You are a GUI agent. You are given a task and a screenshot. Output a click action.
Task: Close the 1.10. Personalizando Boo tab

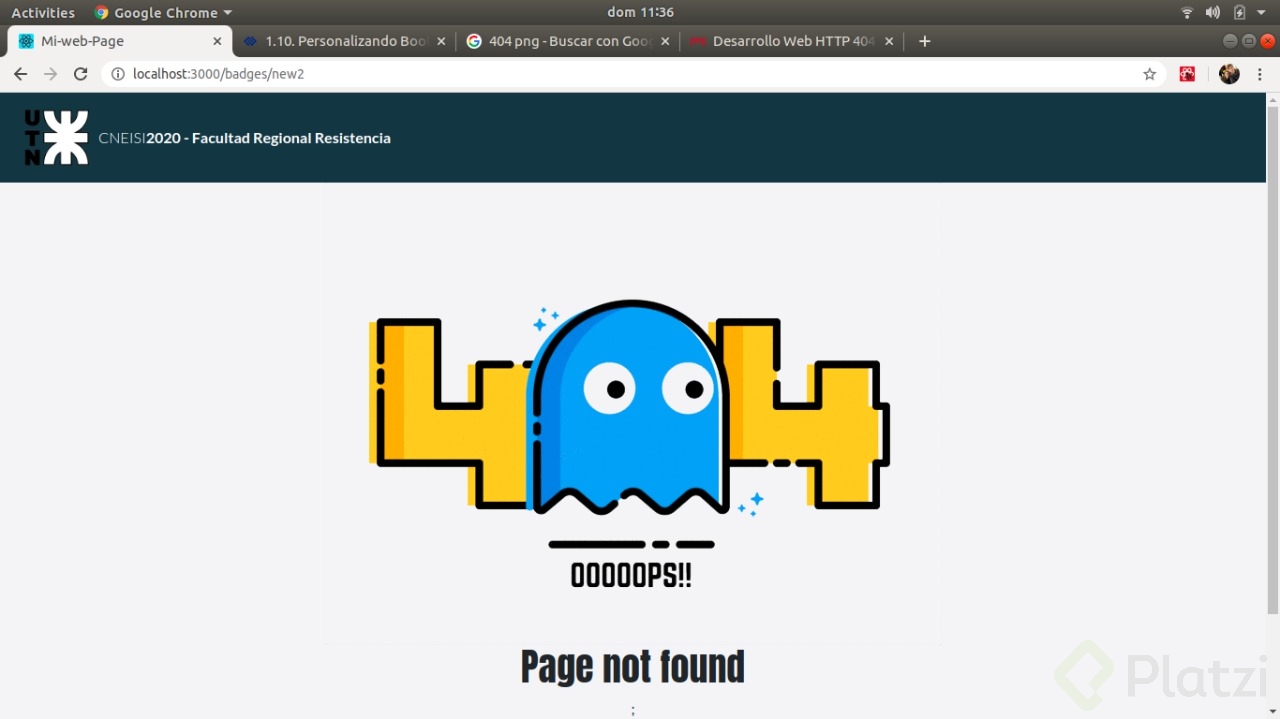click(x=441, y=41)
